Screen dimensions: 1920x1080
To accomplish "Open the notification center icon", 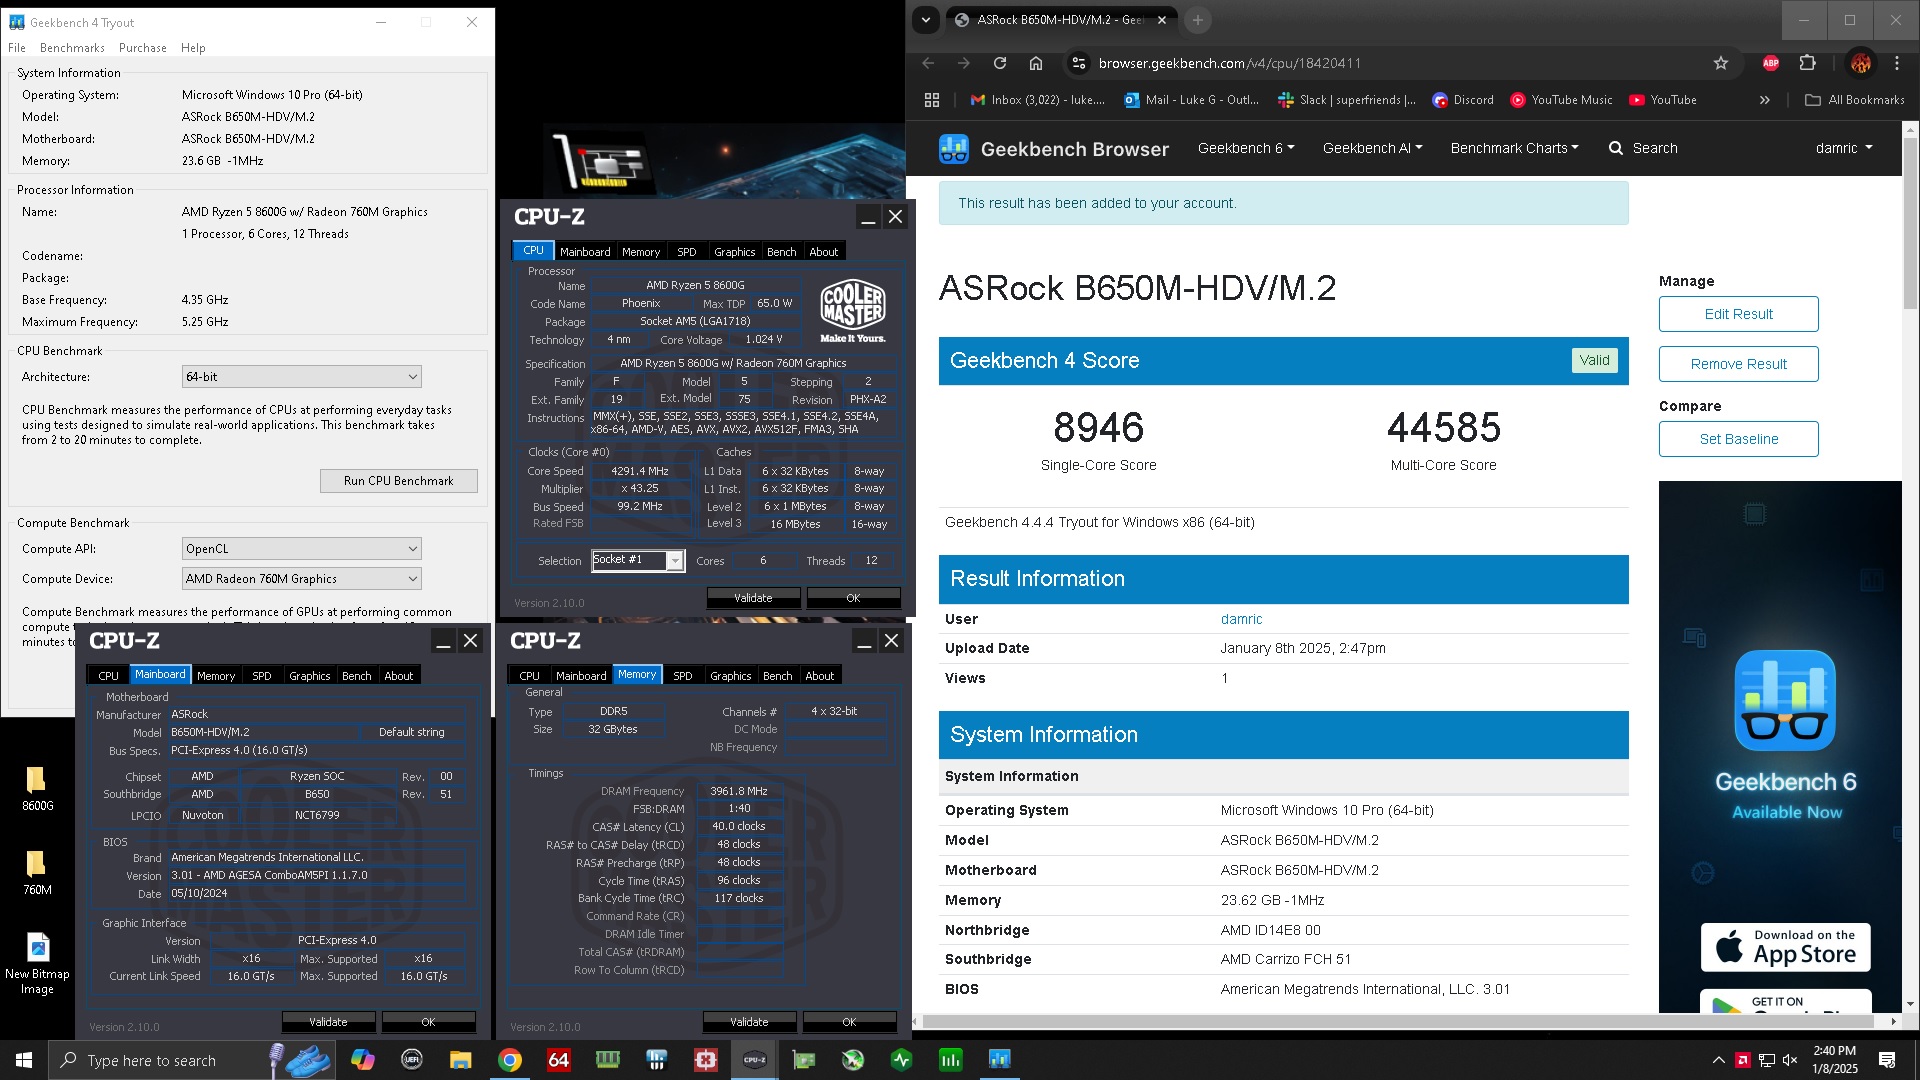I will [x=1887, y=1060].
